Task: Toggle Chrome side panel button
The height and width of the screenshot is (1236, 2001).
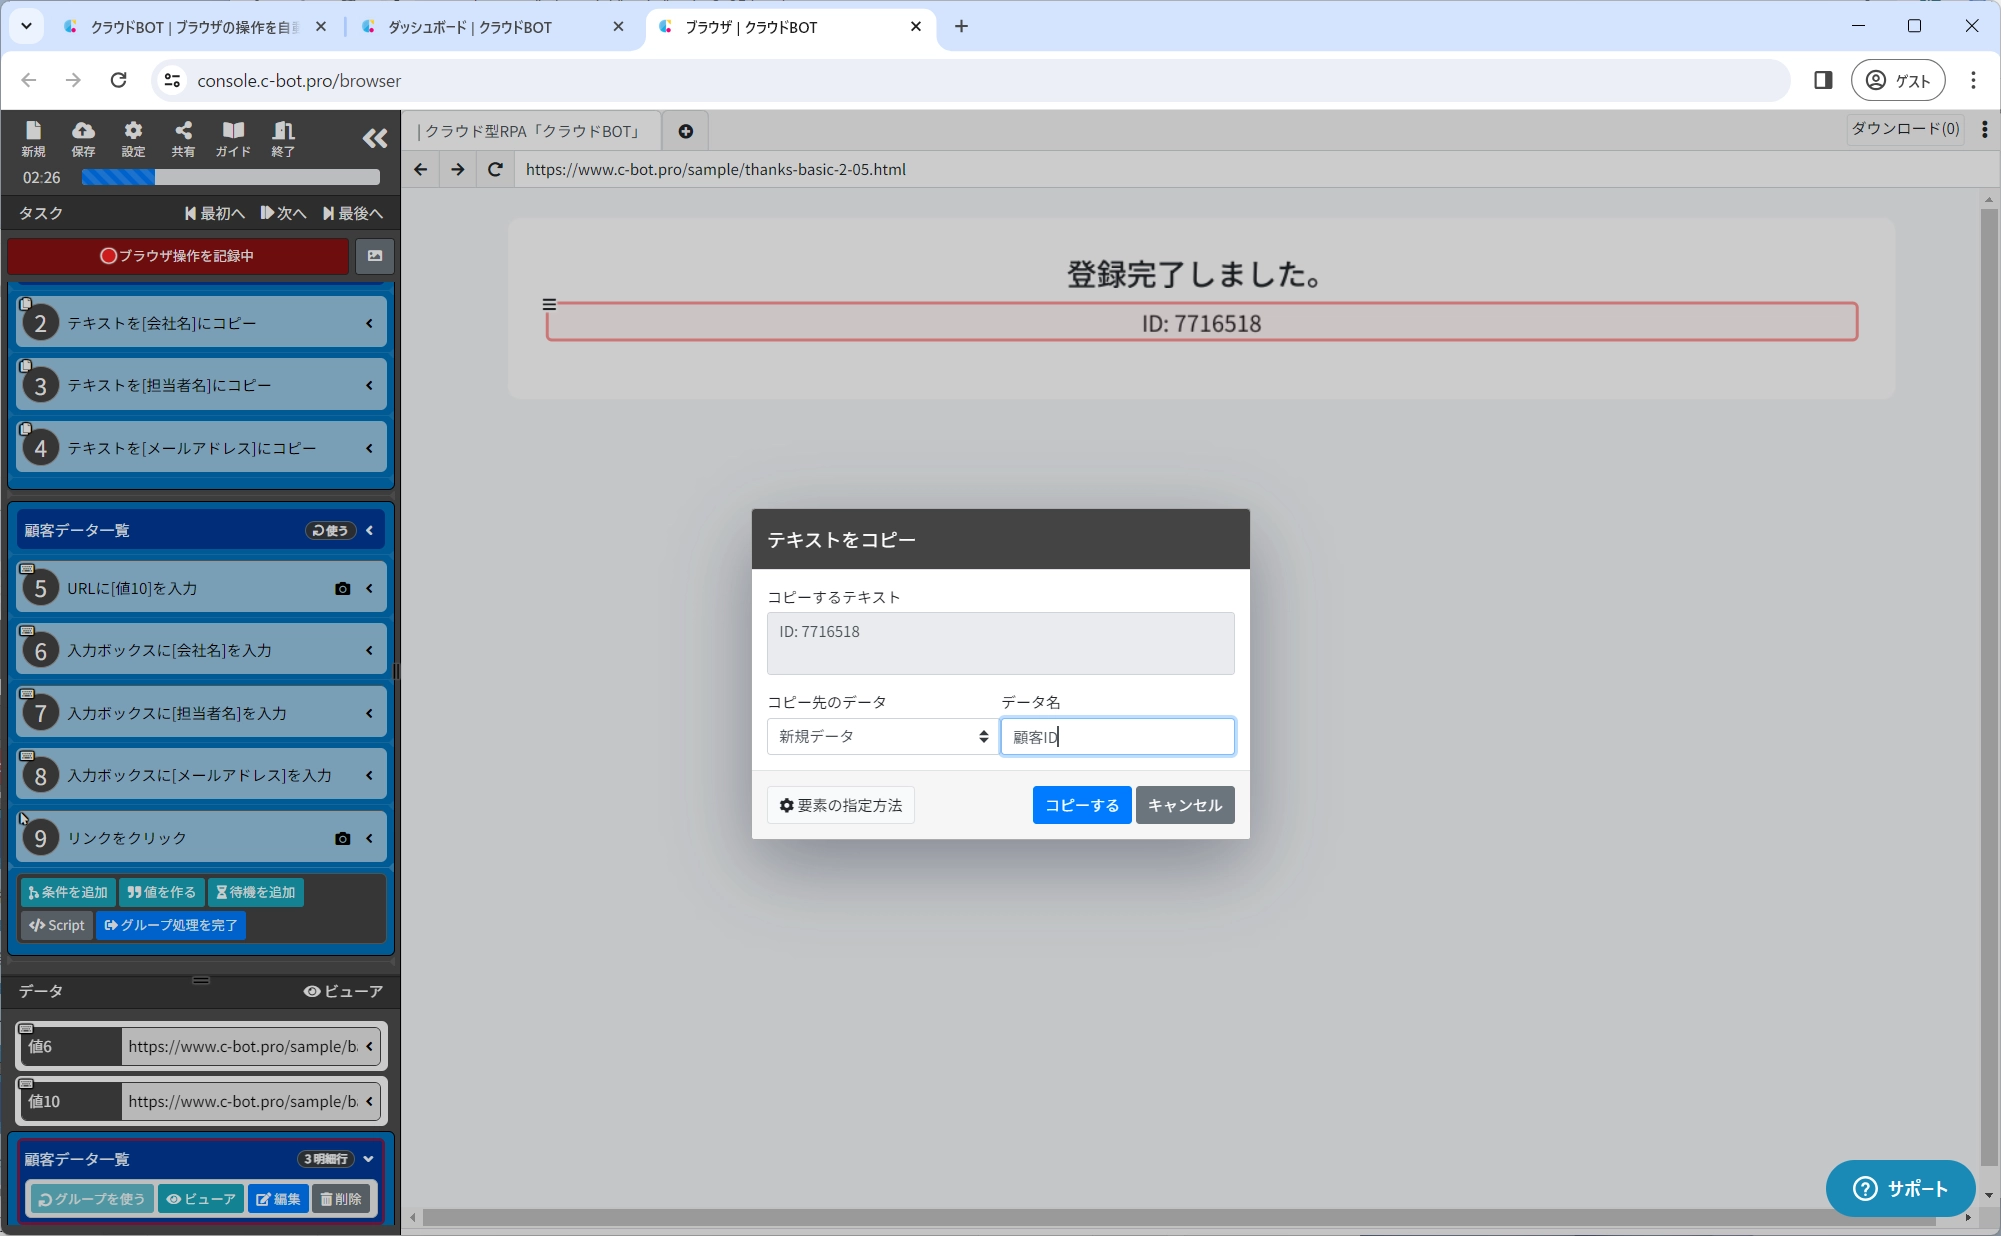Action: tap(1822, 80)
